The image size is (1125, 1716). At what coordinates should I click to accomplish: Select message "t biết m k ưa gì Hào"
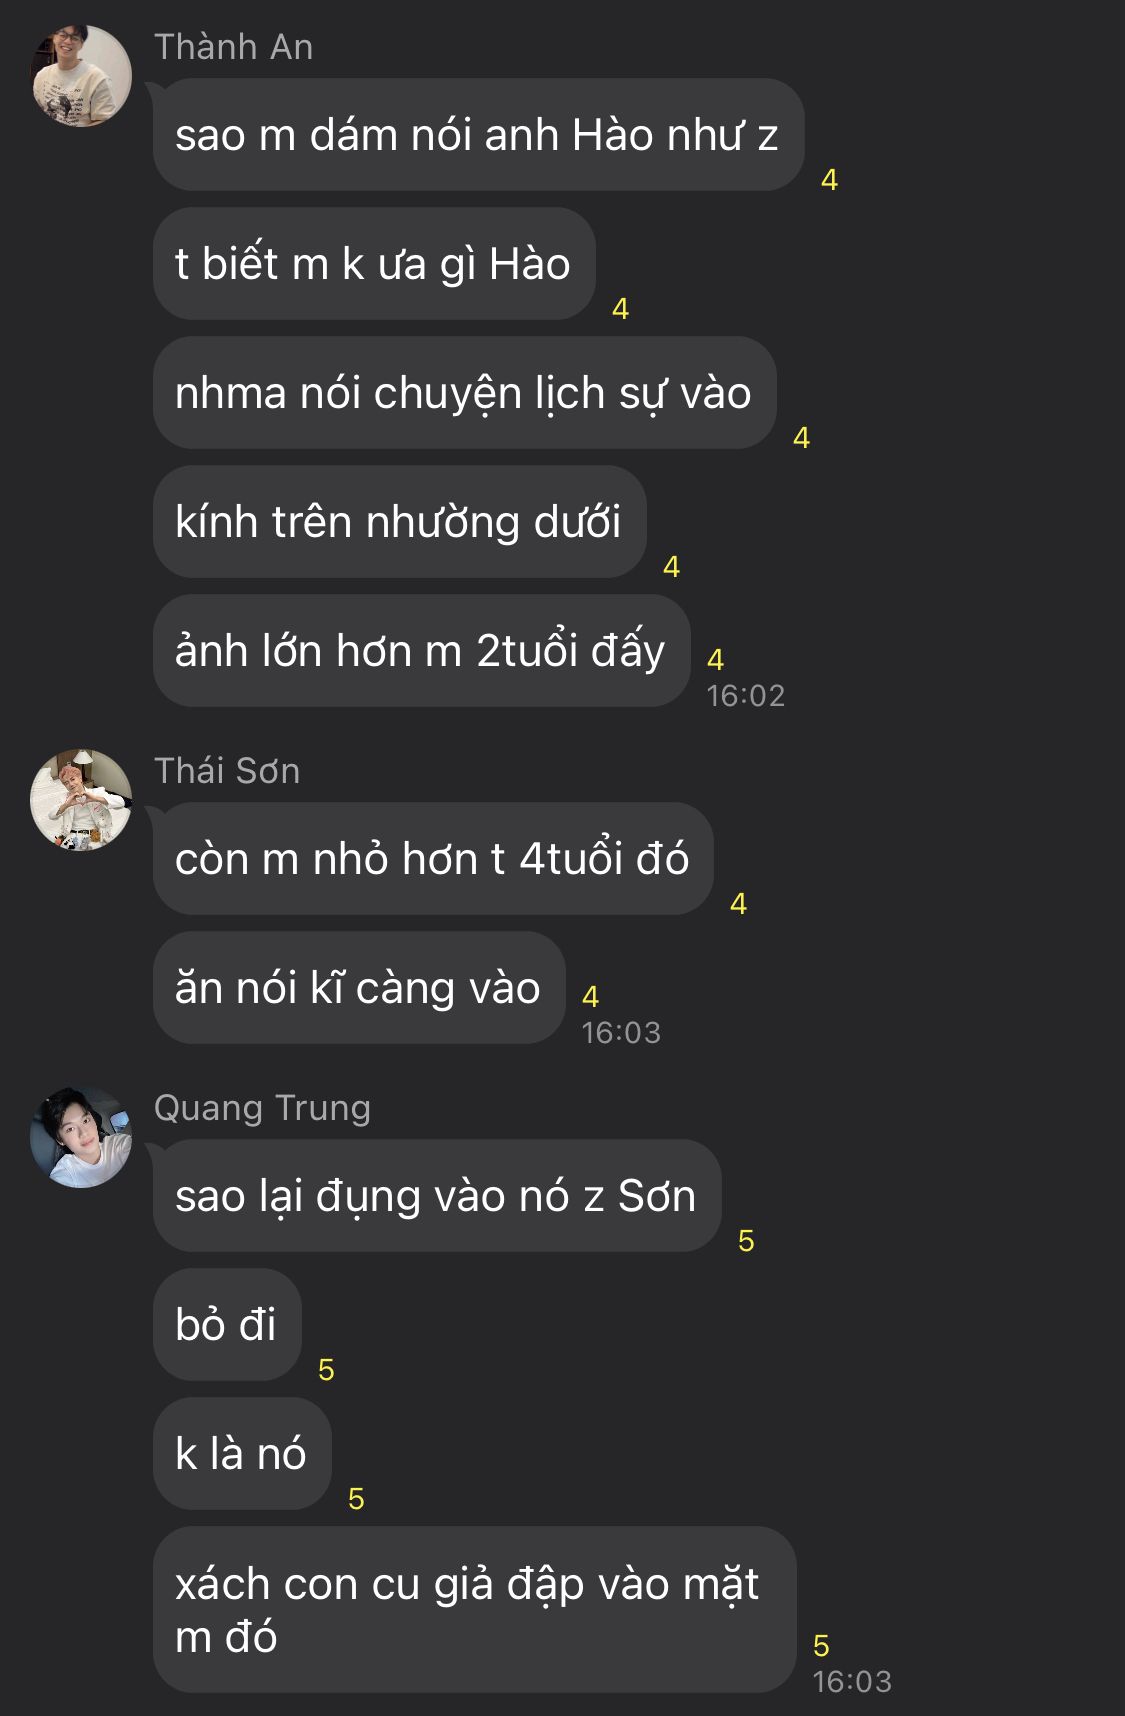(x=374, y=264)
